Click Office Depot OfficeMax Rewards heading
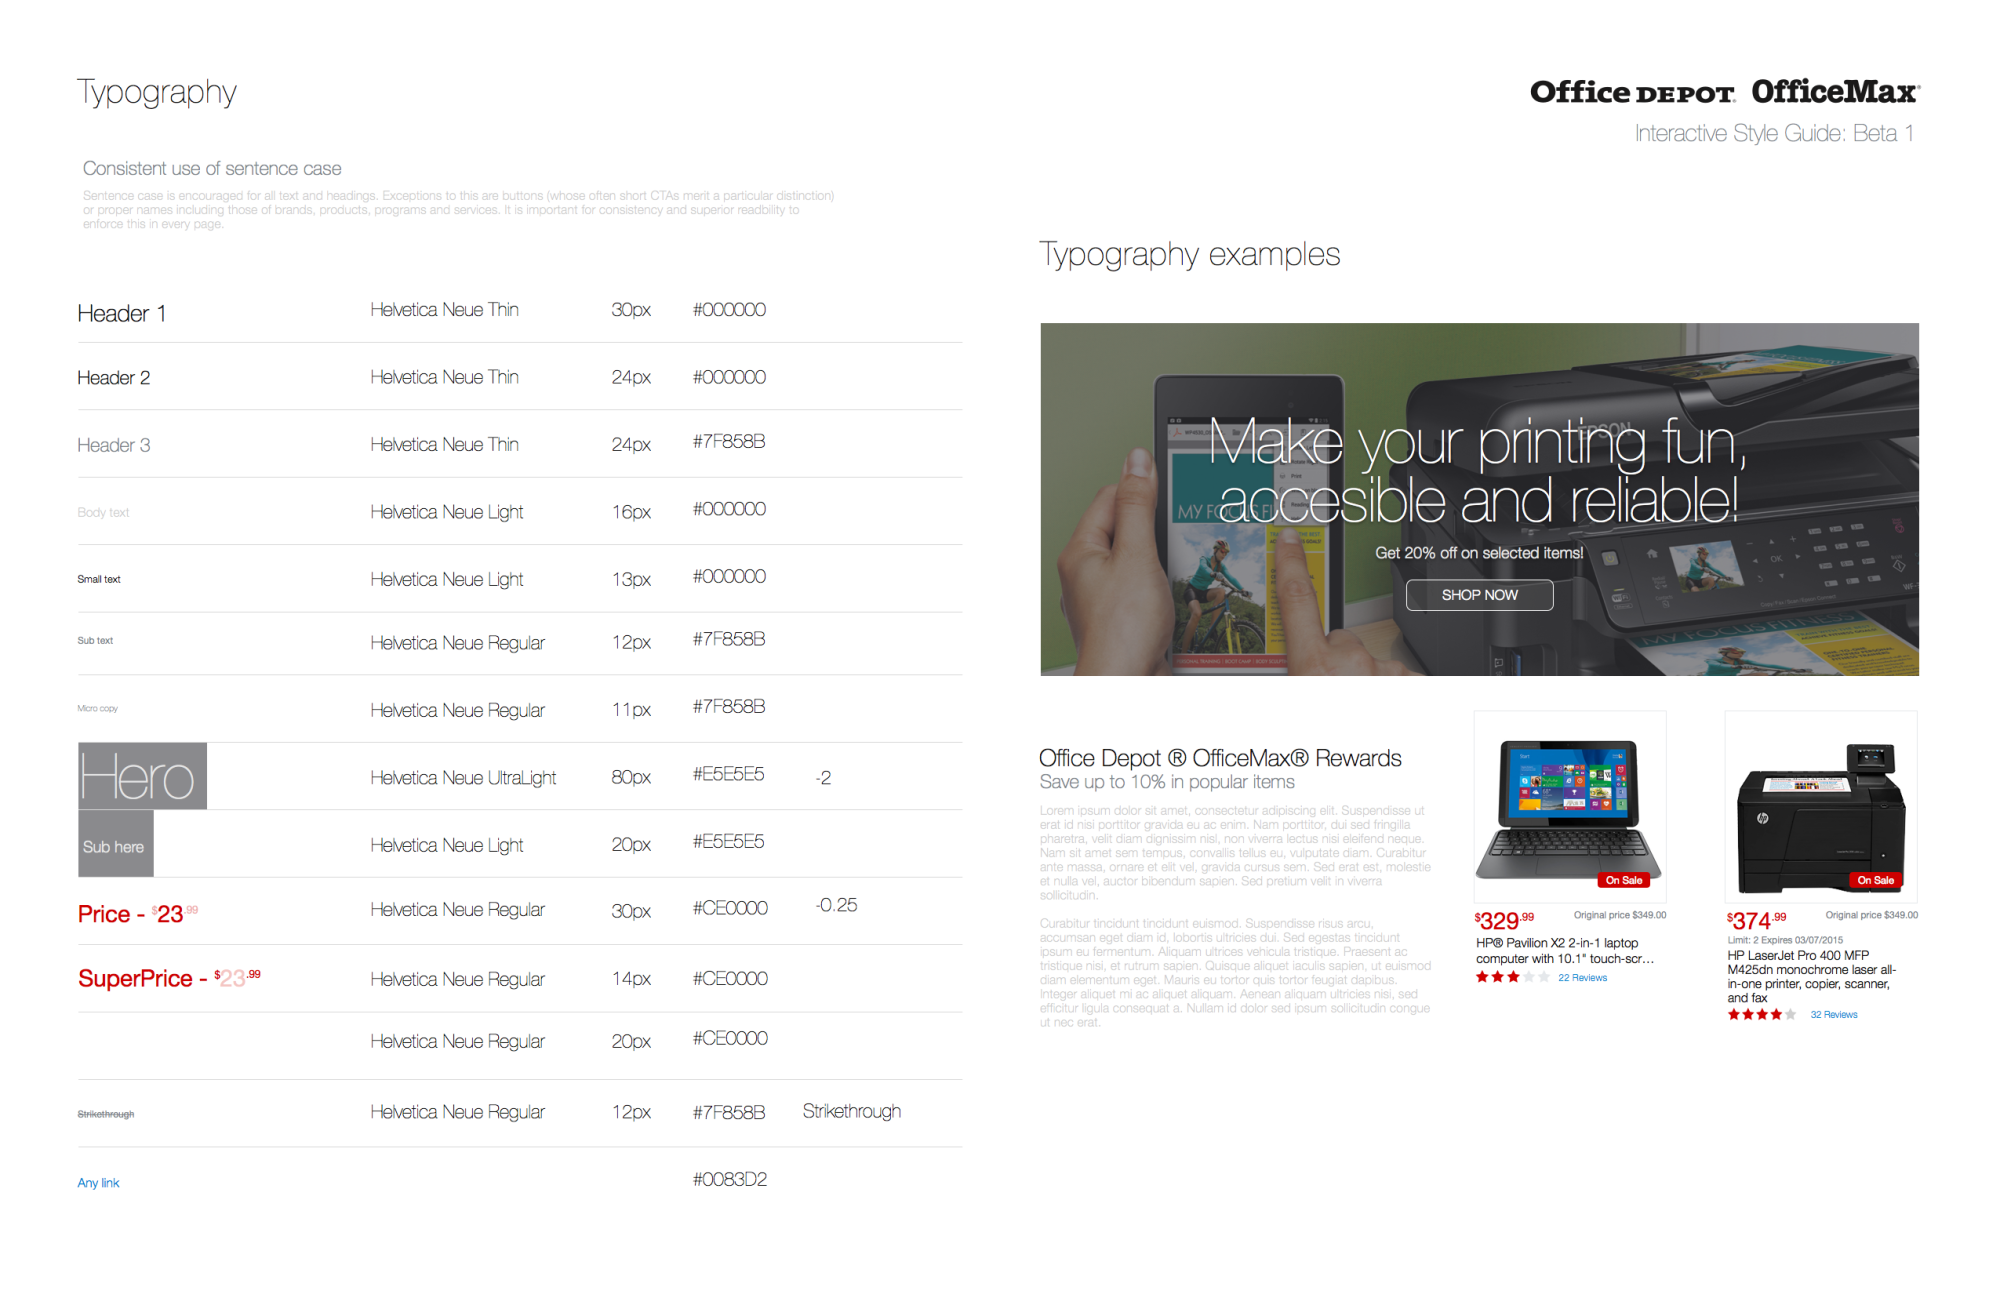2000x1294 pixels. coord(1220,758)
